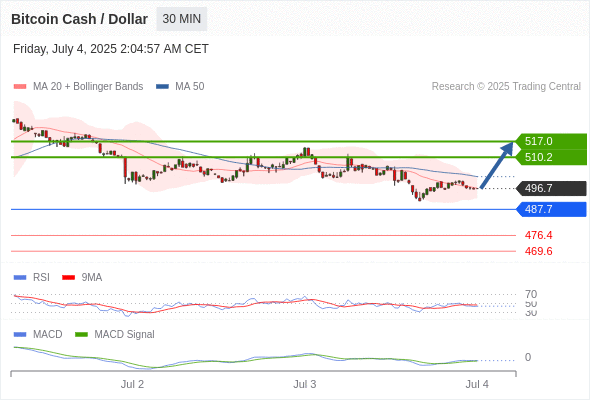Click the Jul 3 date axis label
Viewport: 590px width, 400px height.
pyautogui.click(x=305, y=384)
